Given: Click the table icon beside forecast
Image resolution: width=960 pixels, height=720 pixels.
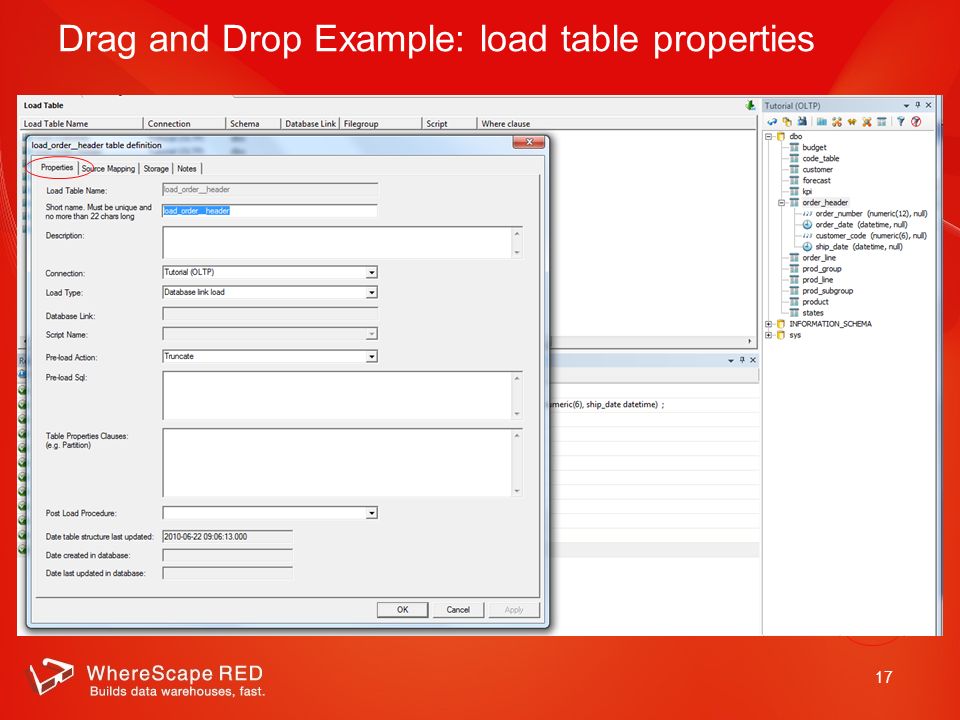Looking at the screenshot, I should pyautogui.click(x=794, y=181).
